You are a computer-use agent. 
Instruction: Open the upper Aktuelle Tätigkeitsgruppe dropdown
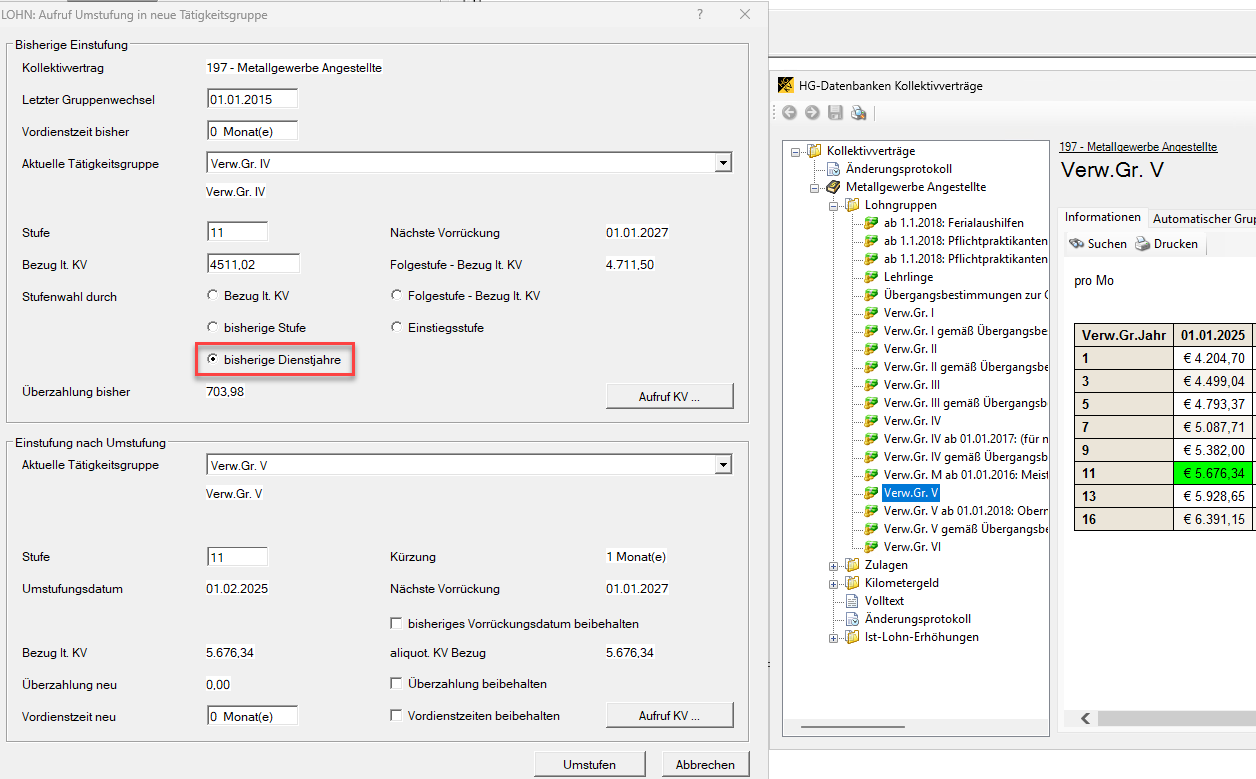click(x=723, y=164)
